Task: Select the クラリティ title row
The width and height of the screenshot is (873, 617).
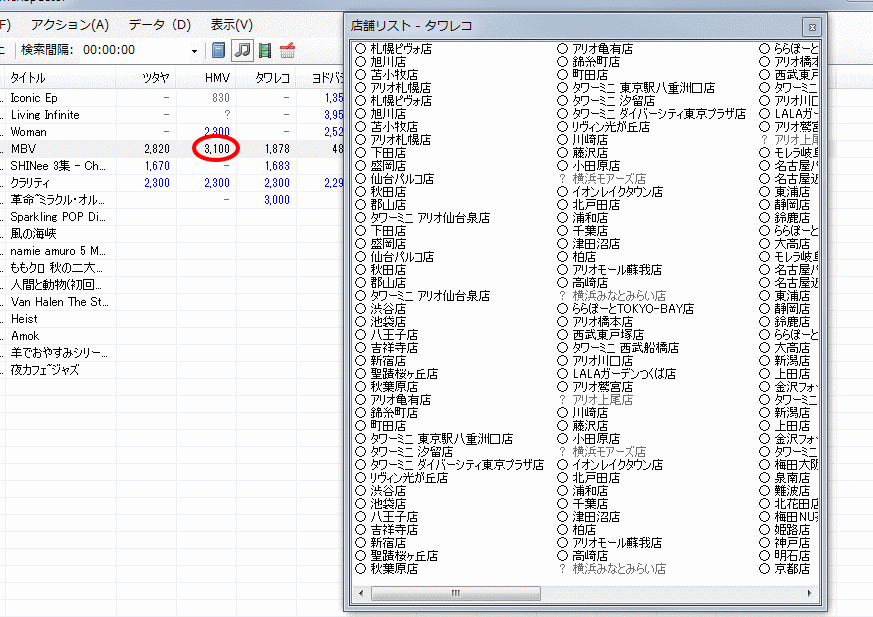Action: click(x=30, y=183)
